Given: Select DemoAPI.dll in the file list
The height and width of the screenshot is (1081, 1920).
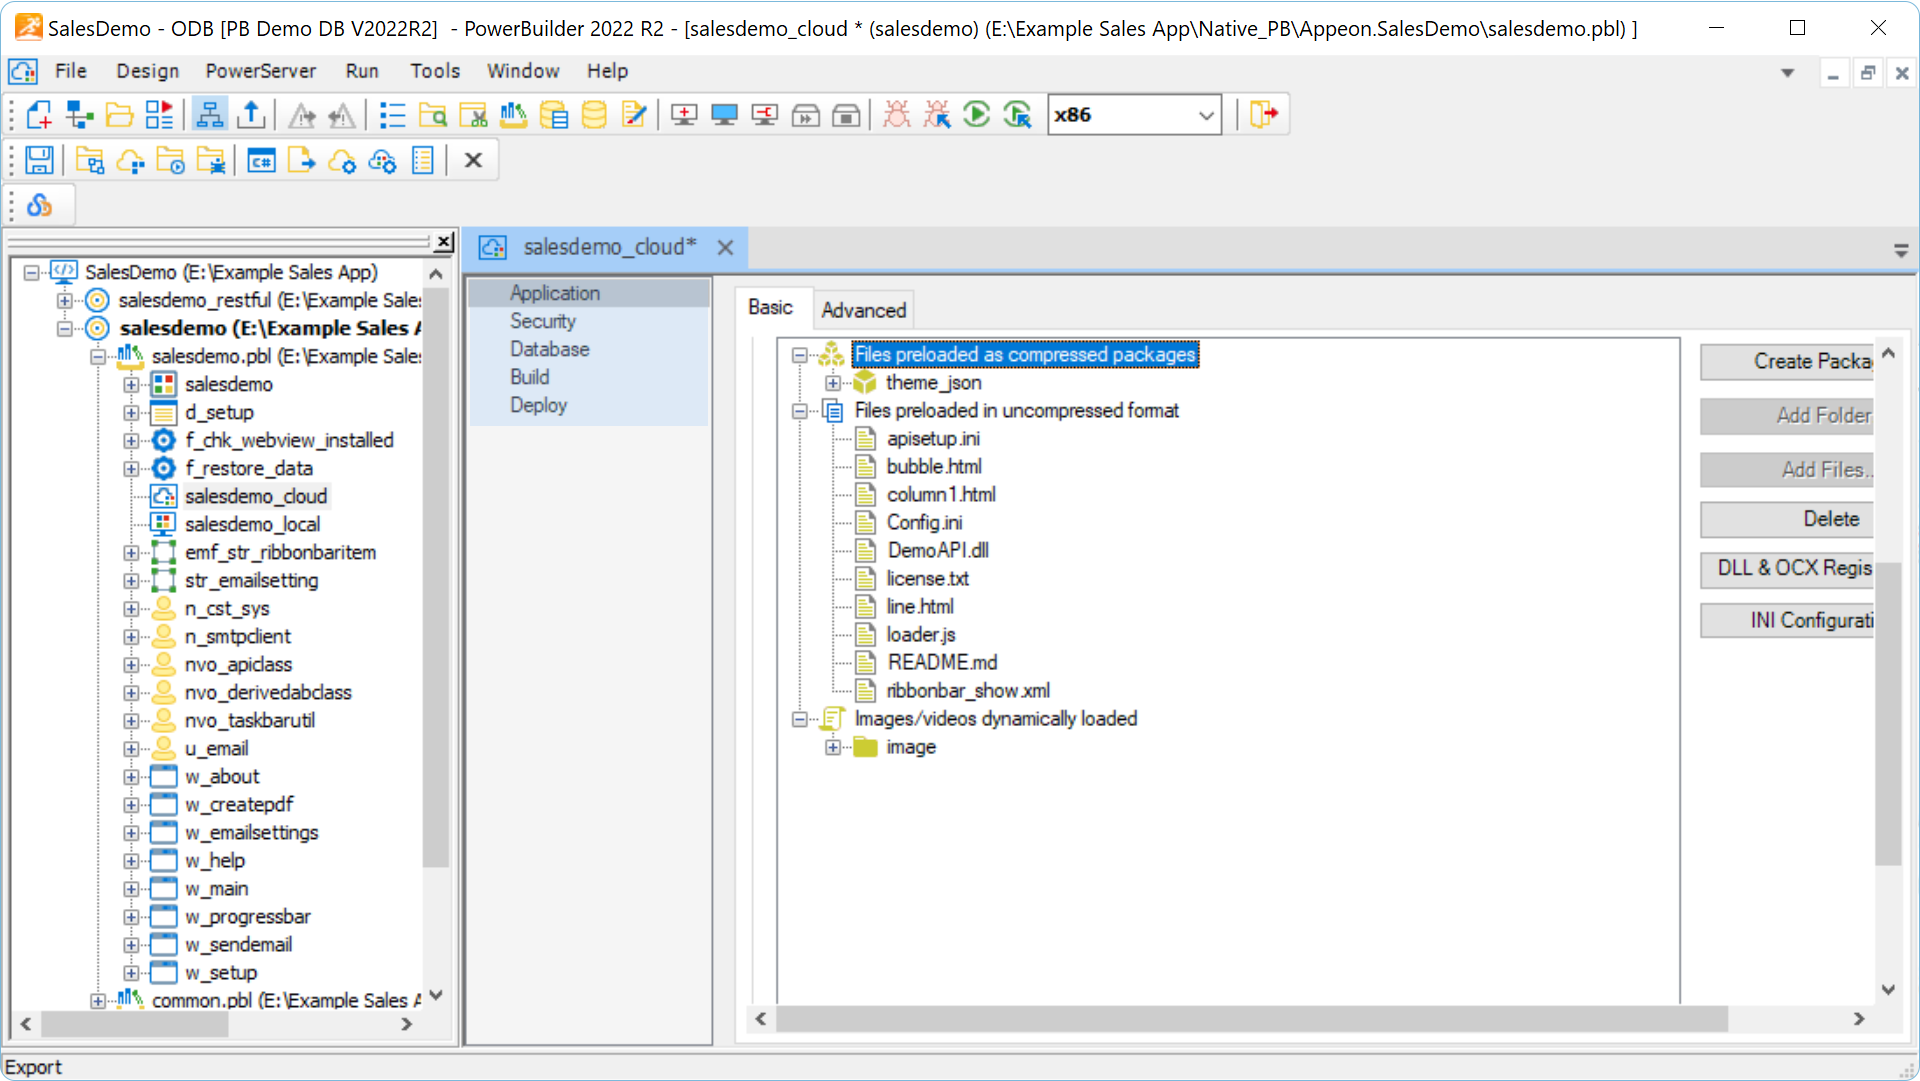Looking at the screenshot, I should point(938,550).
